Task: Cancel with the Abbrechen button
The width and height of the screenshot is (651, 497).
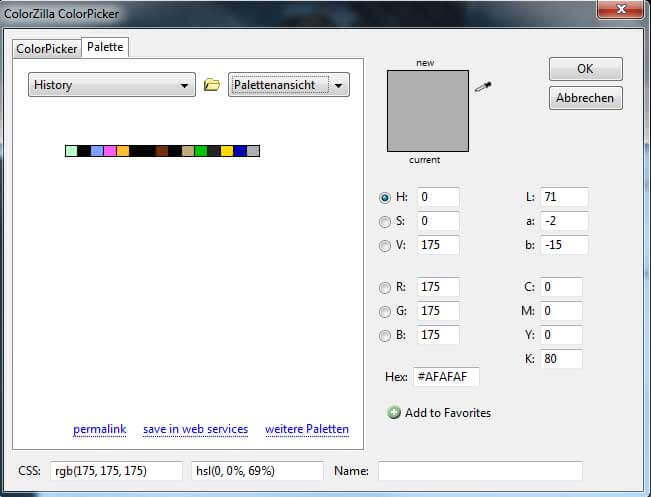Action: (585, 98)
